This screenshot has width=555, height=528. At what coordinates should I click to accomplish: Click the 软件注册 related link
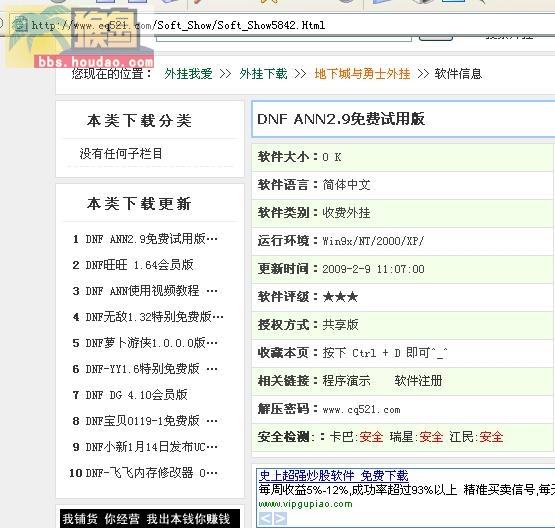click(x=418, y=381)
